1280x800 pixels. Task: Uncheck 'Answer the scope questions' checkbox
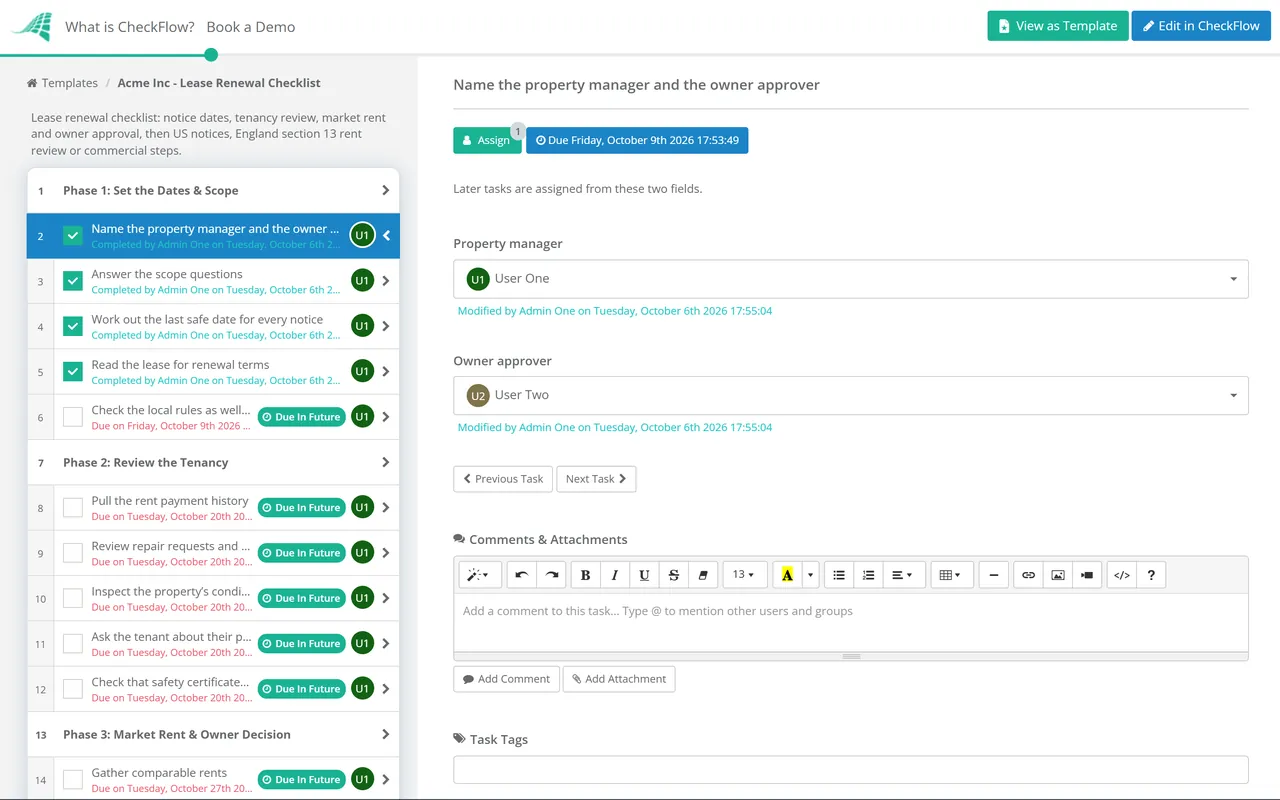pos(73,281)
